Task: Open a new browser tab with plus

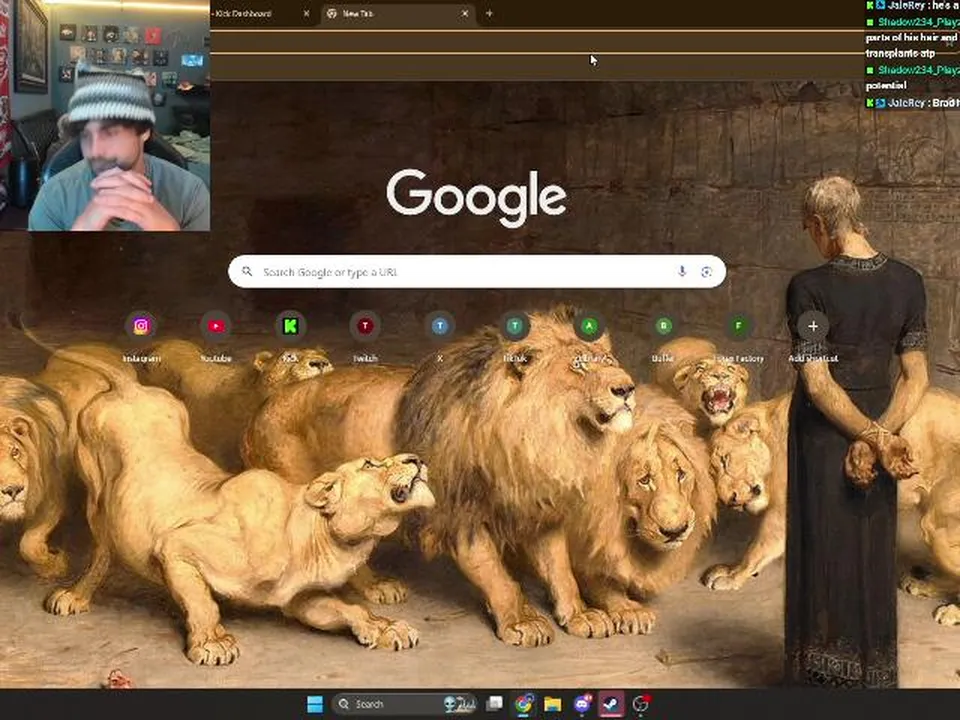Action: coord(489,13)
